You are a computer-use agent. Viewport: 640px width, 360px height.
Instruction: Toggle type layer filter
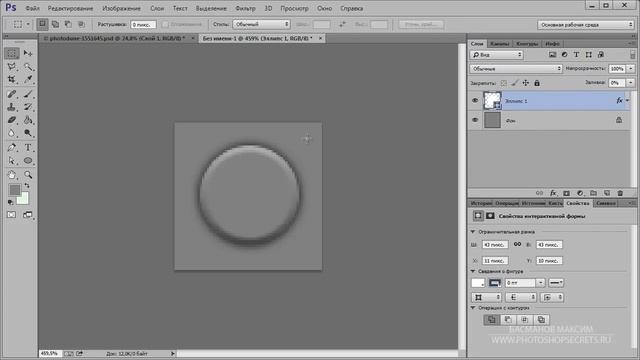(576, 55)
